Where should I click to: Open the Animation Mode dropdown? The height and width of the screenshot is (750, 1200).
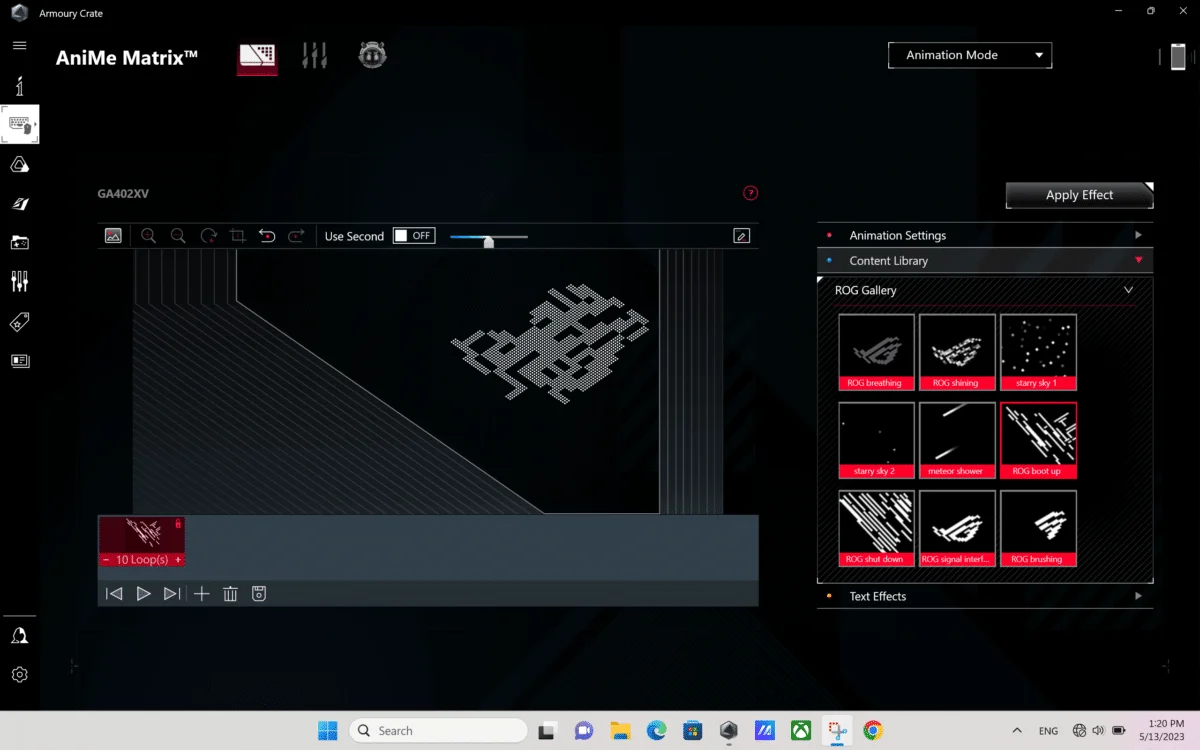coord(969,55)
